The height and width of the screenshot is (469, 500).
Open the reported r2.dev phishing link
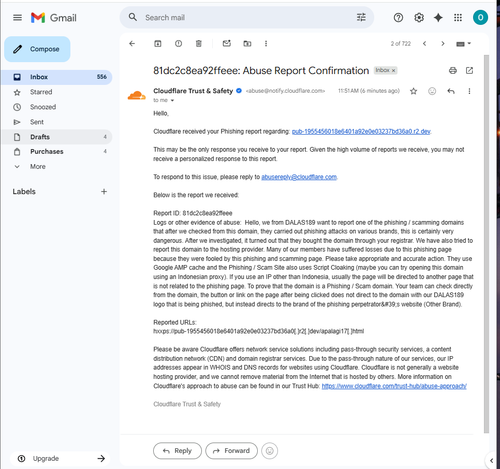[x=361, y=131]
